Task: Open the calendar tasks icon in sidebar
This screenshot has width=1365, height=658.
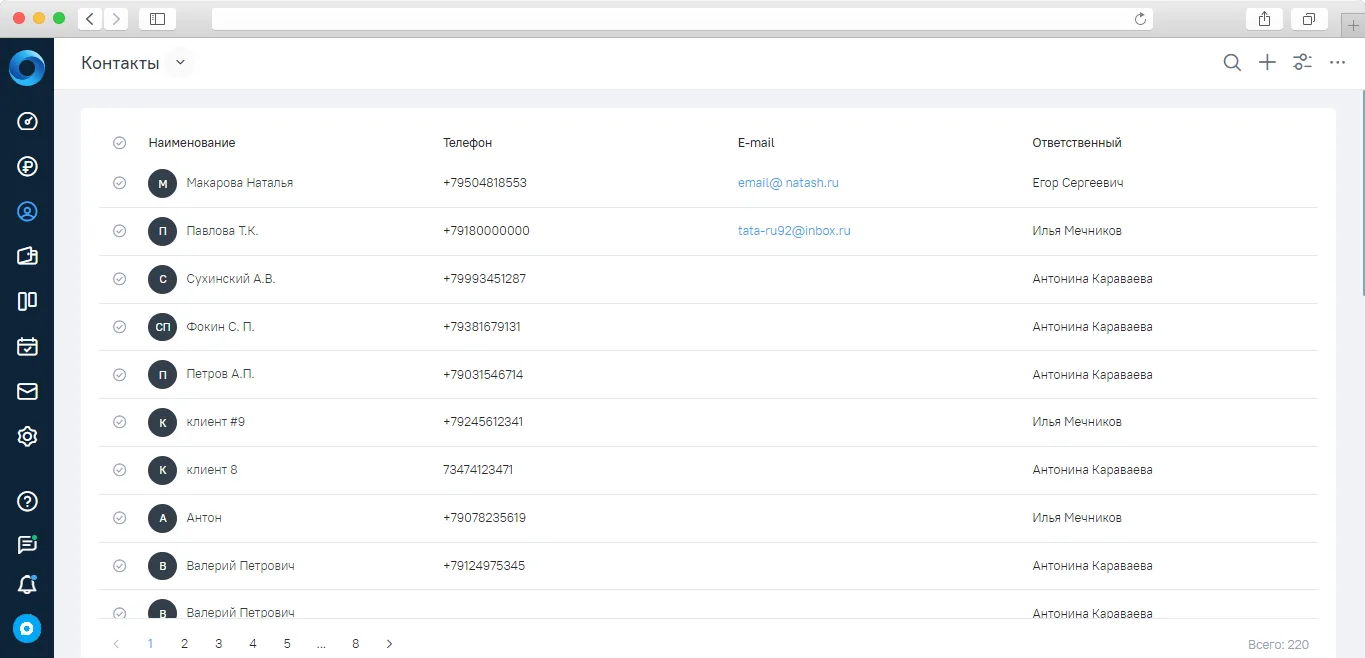Action: point(27,347)
